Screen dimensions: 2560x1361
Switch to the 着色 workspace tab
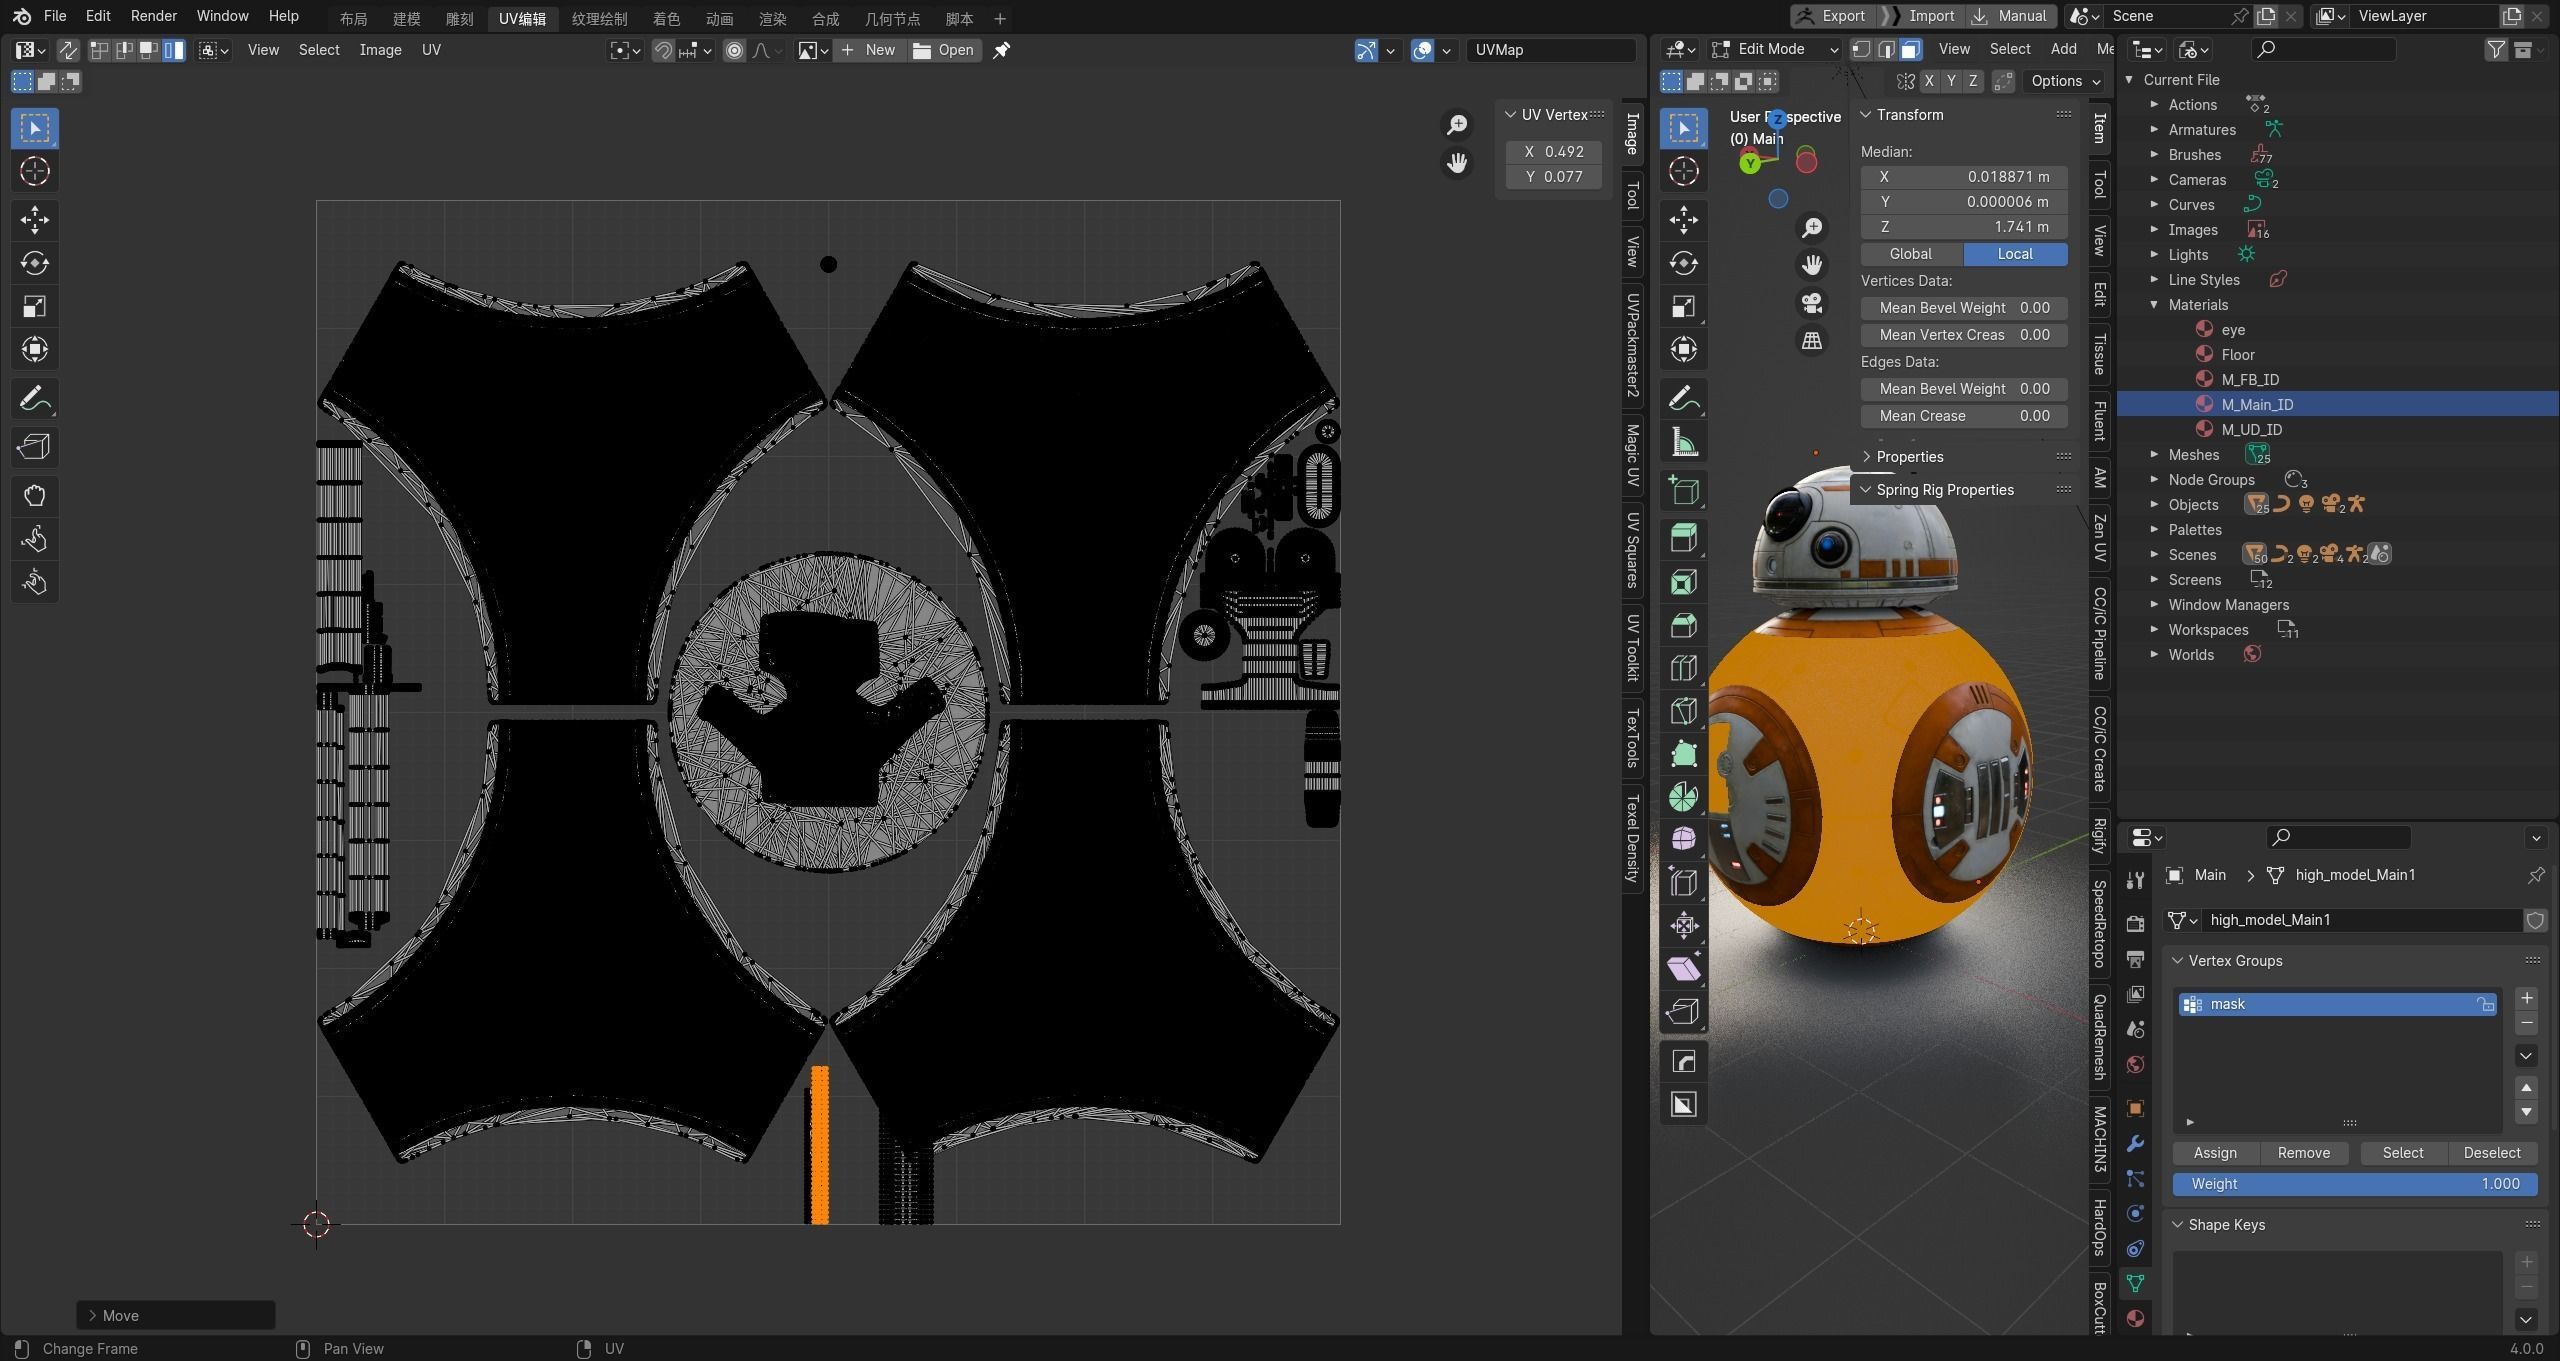(666, 18)
